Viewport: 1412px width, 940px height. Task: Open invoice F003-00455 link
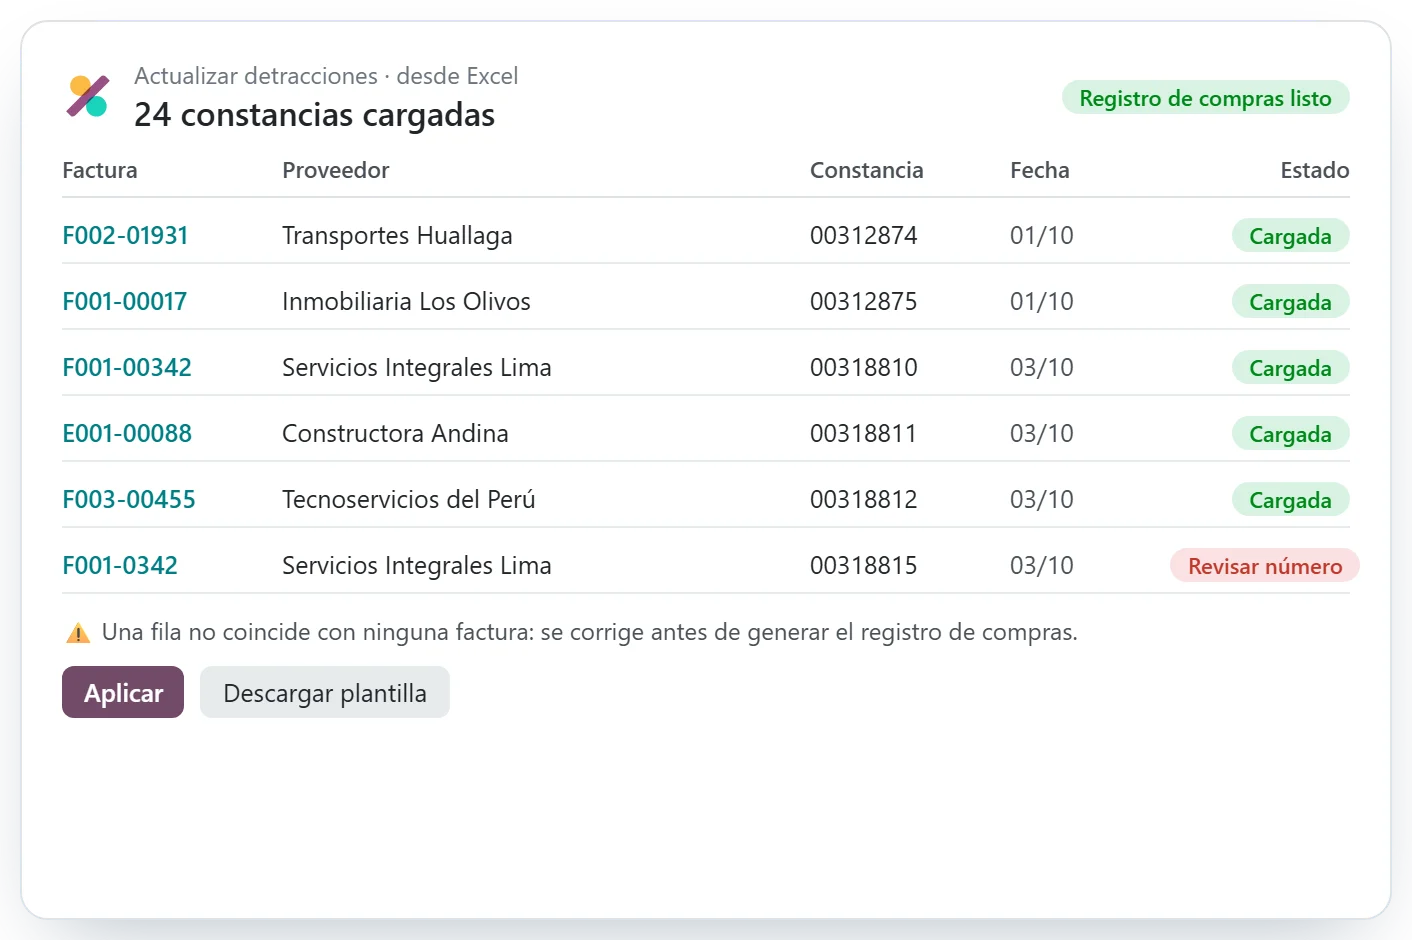tap(129, 500)
